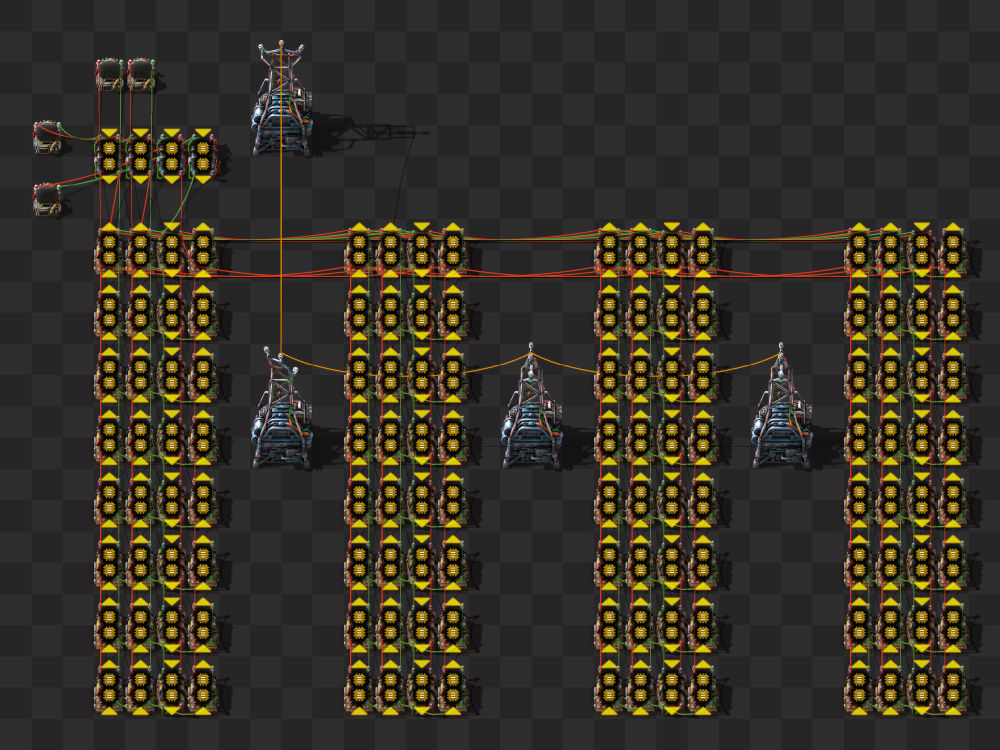Select top-right decider combinator of the leftmost block
Image resolution: width=1000 pixels, height=750 pixels.
(x=203, y=250)
